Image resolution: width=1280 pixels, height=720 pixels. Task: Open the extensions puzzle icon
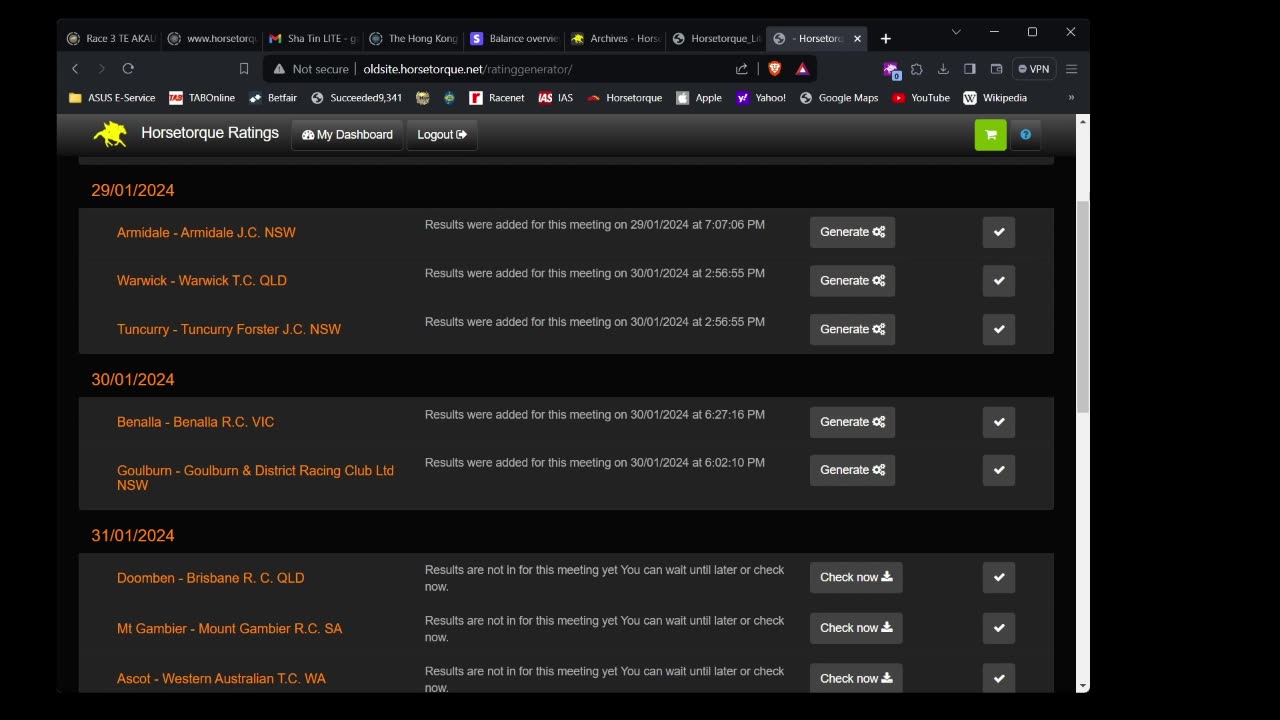916,69
